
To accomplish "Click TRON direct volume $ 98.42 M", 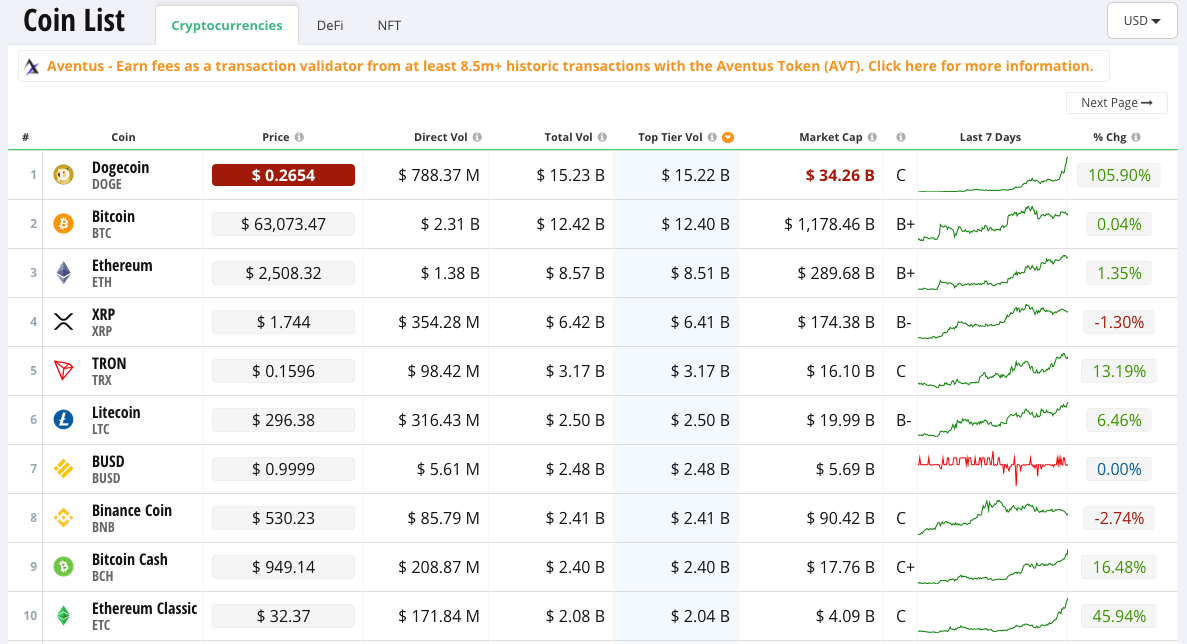I will point(443,371).
